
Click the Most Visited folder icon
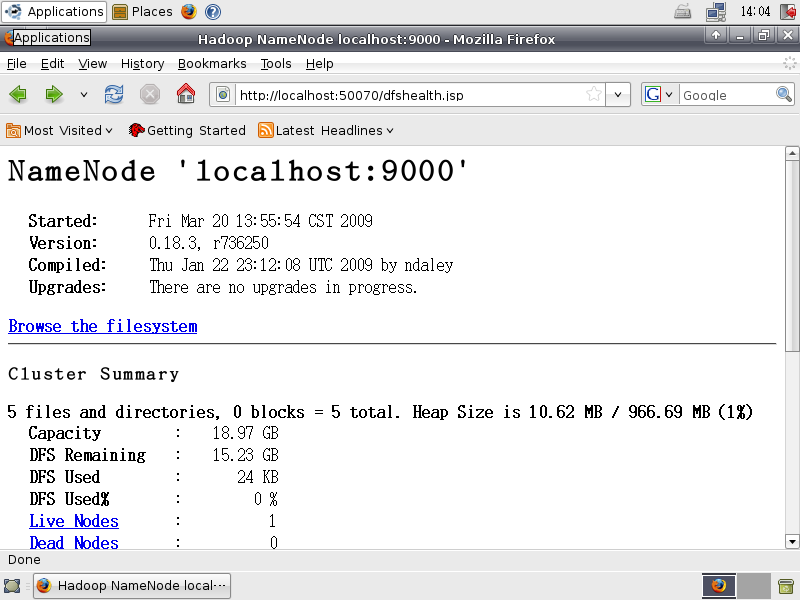tap(13, 131)
